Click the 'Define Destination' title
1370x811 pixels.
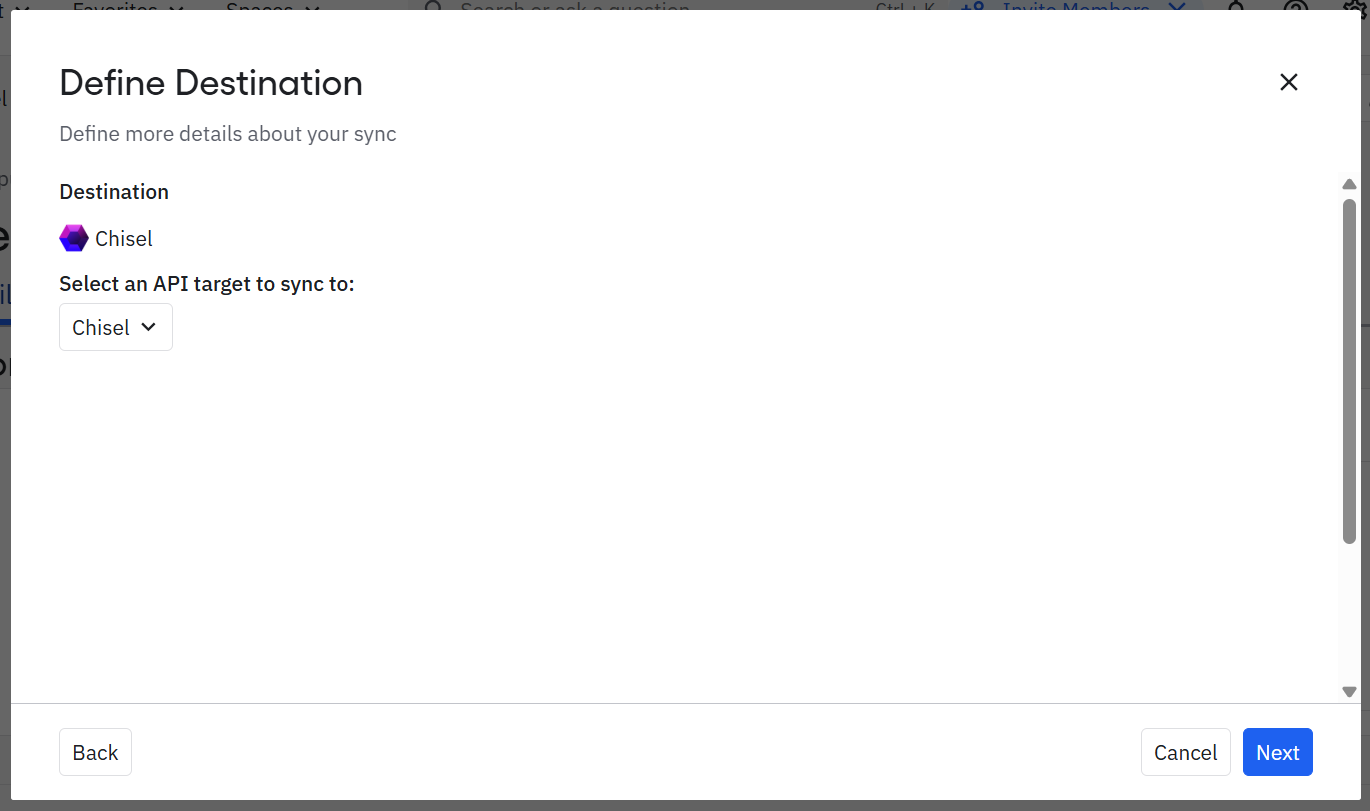coord(211,82)
